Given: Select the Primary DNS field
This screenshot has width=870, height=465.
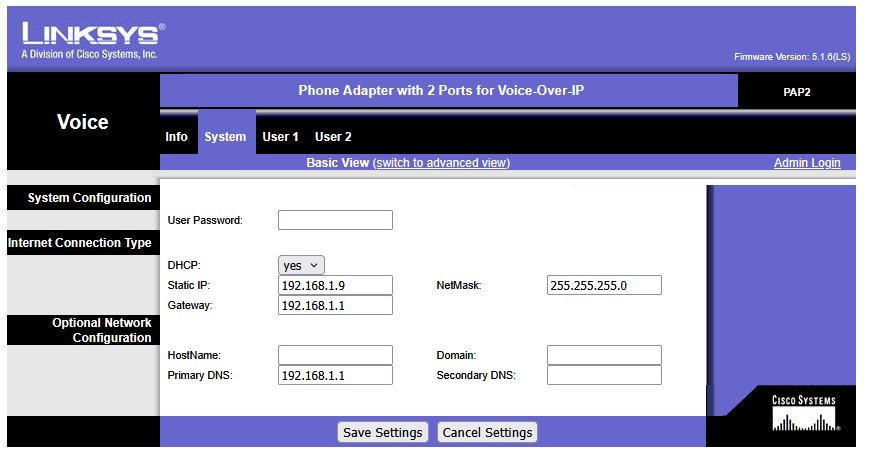Looking at the screenshot, I should point(335,375).
